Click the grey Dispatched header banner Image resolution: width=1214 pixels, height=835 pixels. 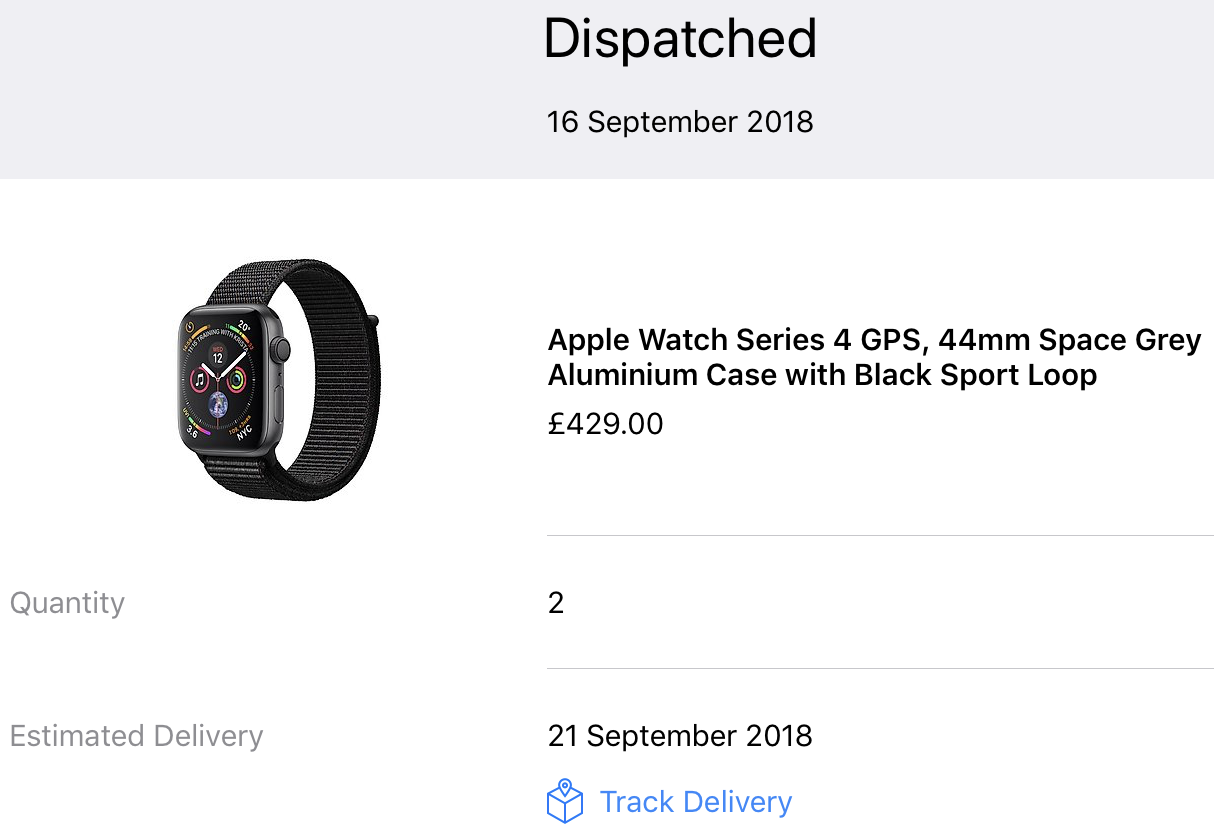(607, 89)
